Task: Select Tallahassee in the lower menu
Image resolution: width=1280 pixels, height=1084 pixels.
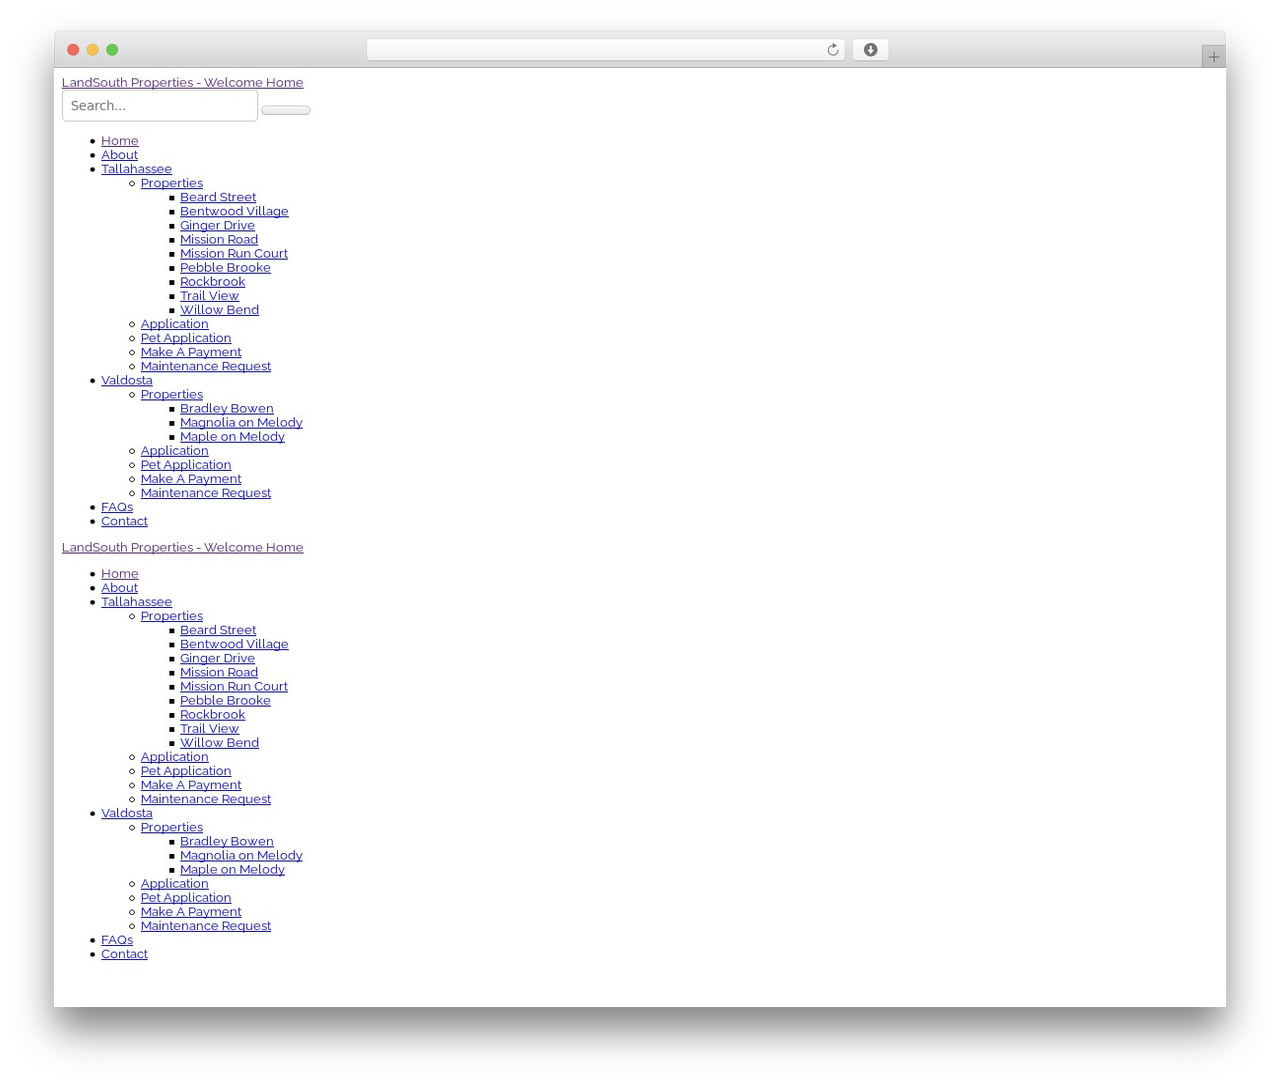Action: 136,602
